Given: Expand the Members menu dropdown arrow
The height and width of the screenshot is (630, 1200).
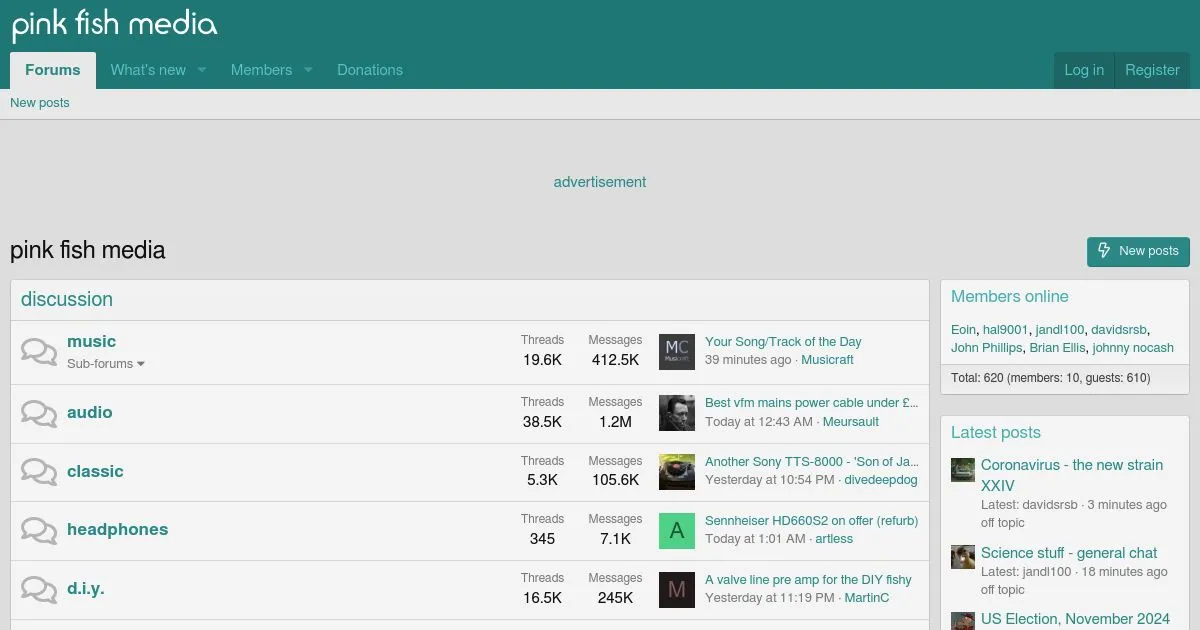Looking at the screenshot, I should [308, 70].
